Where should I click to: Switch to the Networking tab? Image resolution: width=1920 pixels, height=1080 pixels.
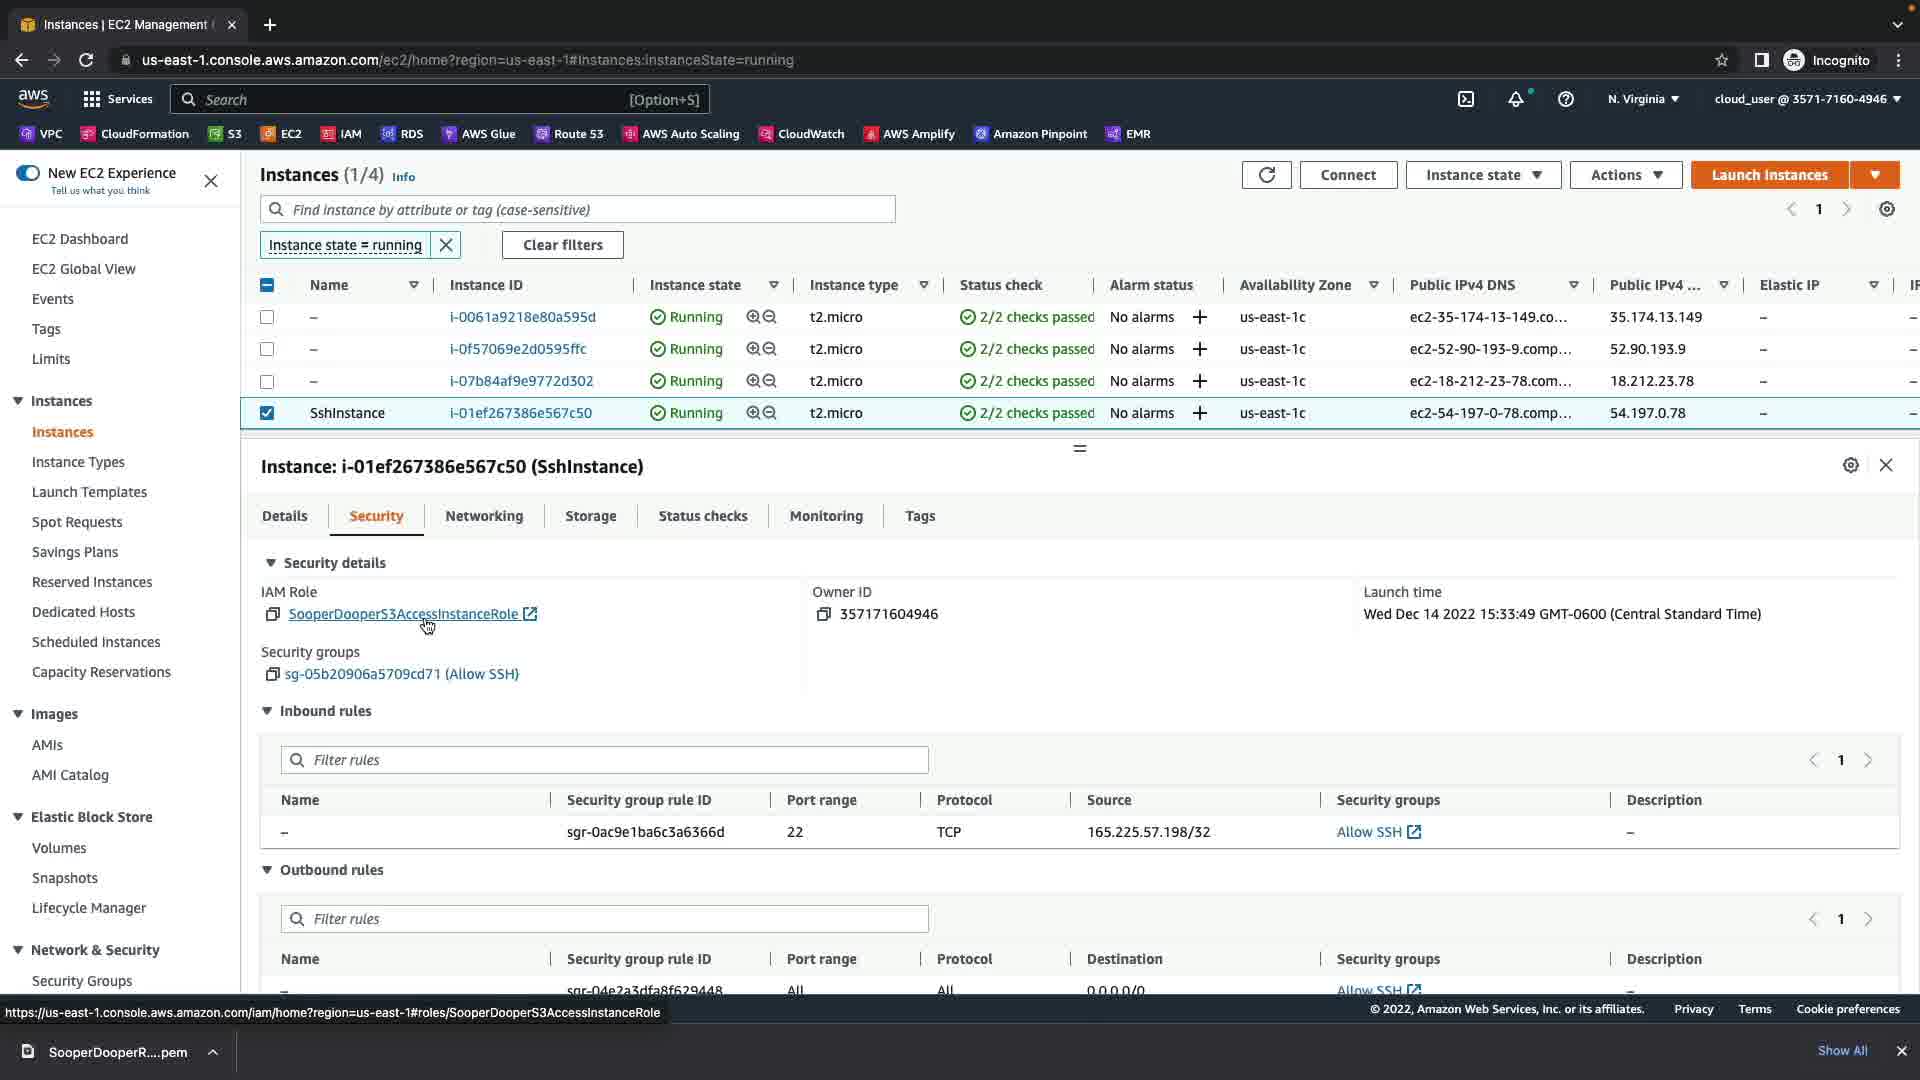click(484, 516)
